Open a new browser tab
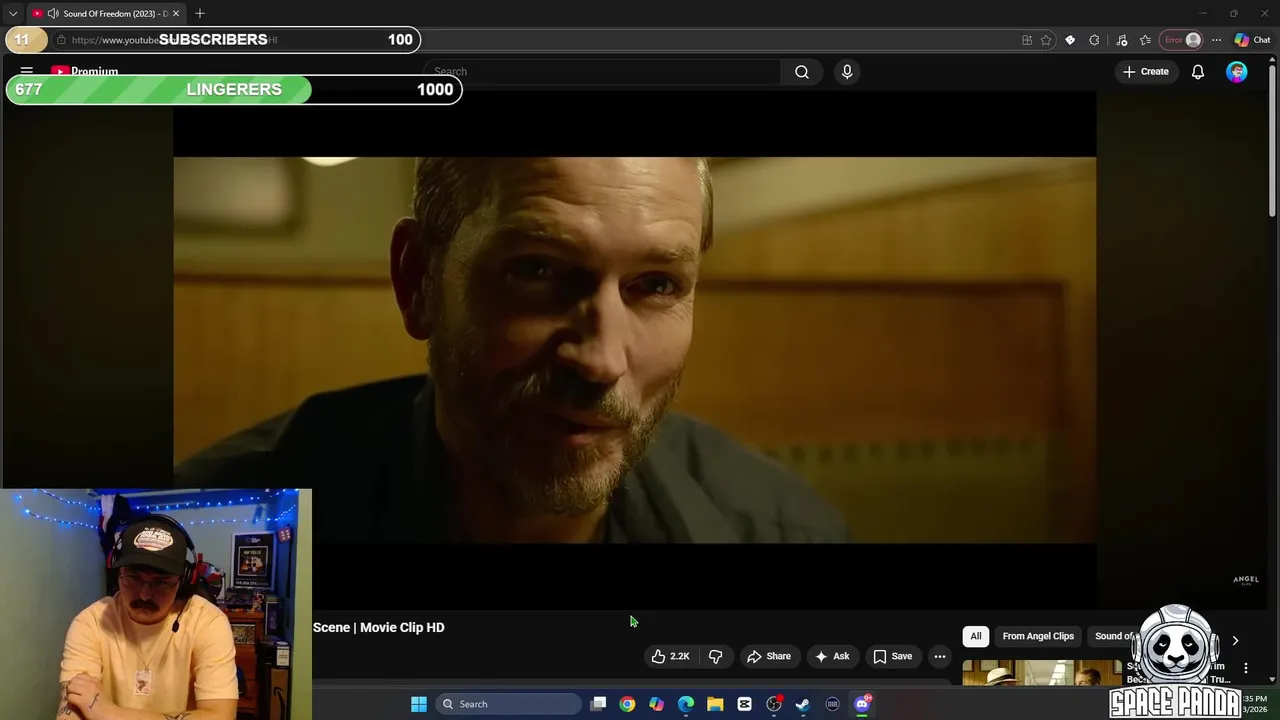The height and width of the screenshot is (720, 1280). 200,14
